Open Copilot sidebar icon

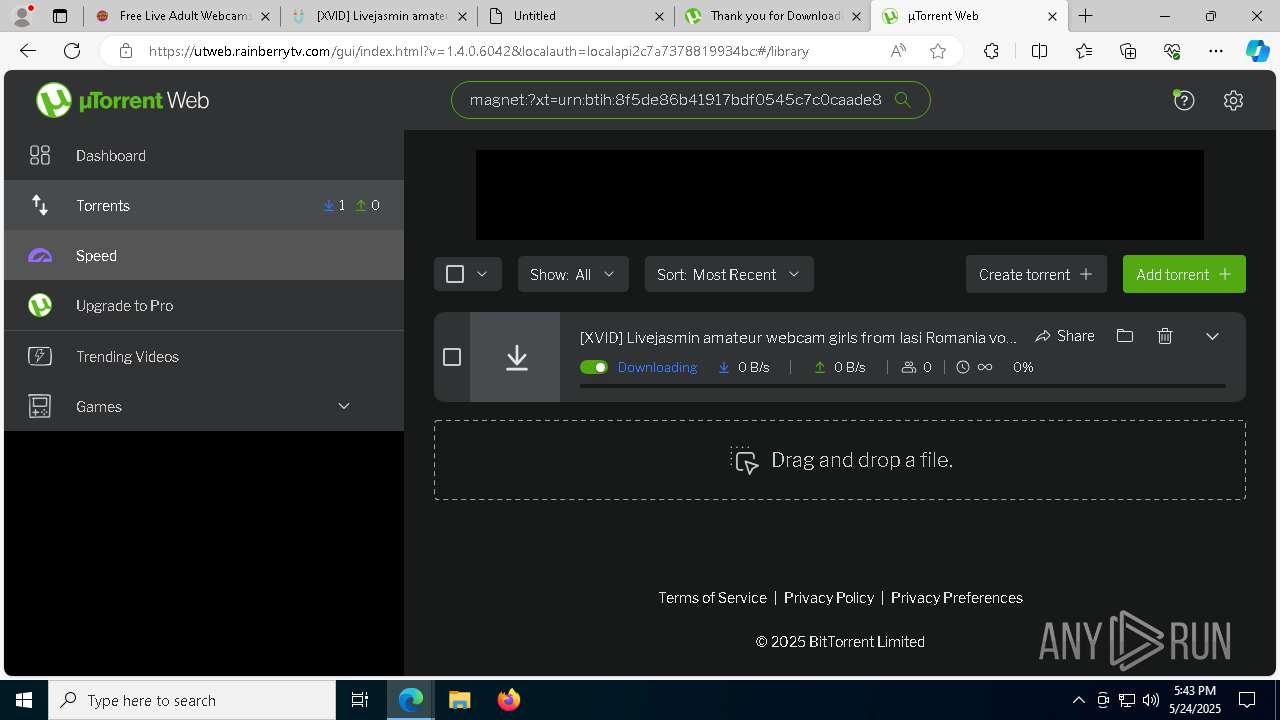click(x=1257, y=51)
